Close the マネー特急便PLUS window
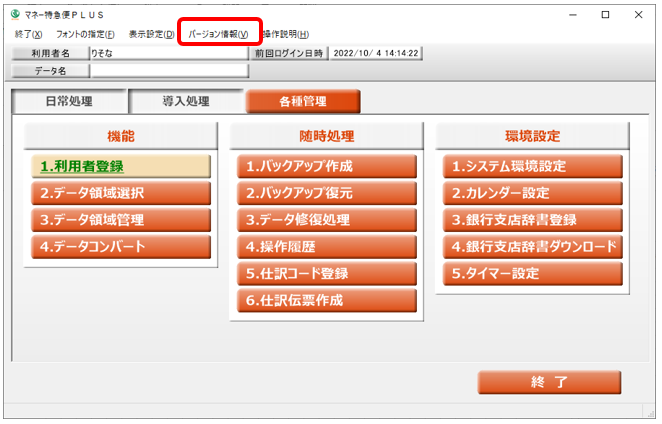The width and height of the screenshot is (662, 424). point(638,15)
